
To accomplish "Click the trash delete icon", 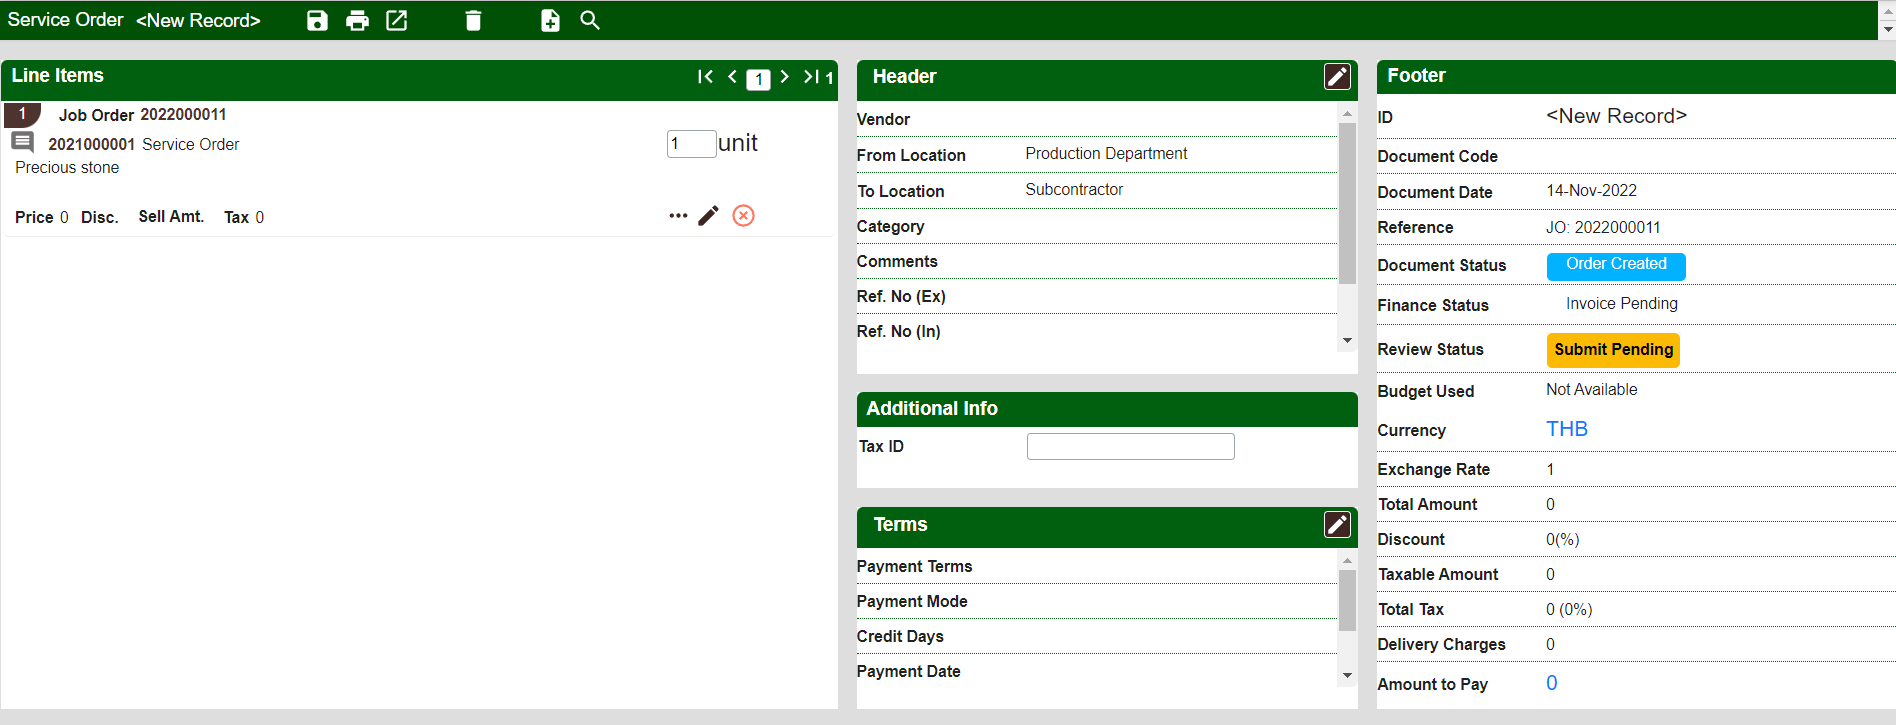I will [x=473, y=21].
